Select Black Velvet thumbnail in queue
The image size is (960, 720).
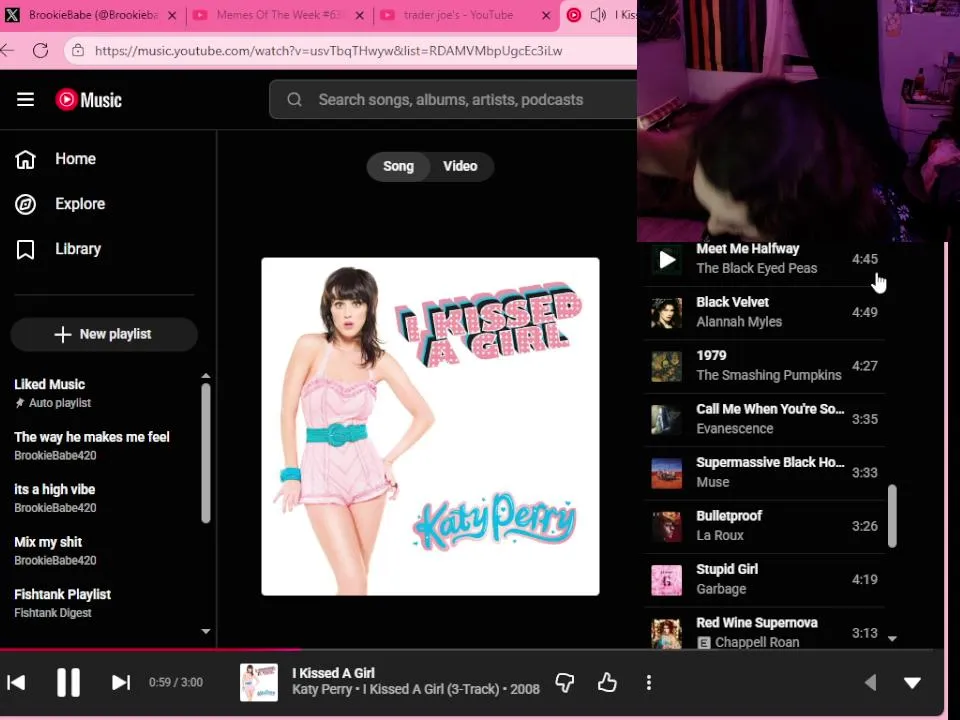coord(667,313)
